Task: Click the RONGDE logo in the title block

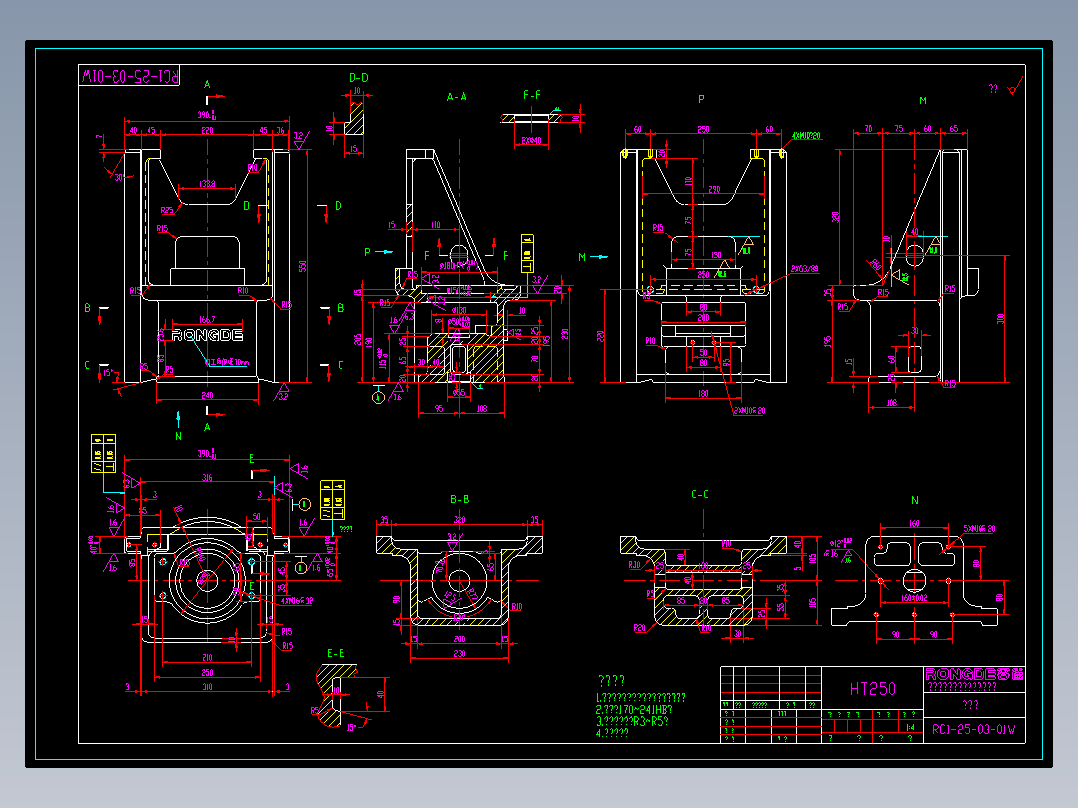Action: [x=975, y=674]
